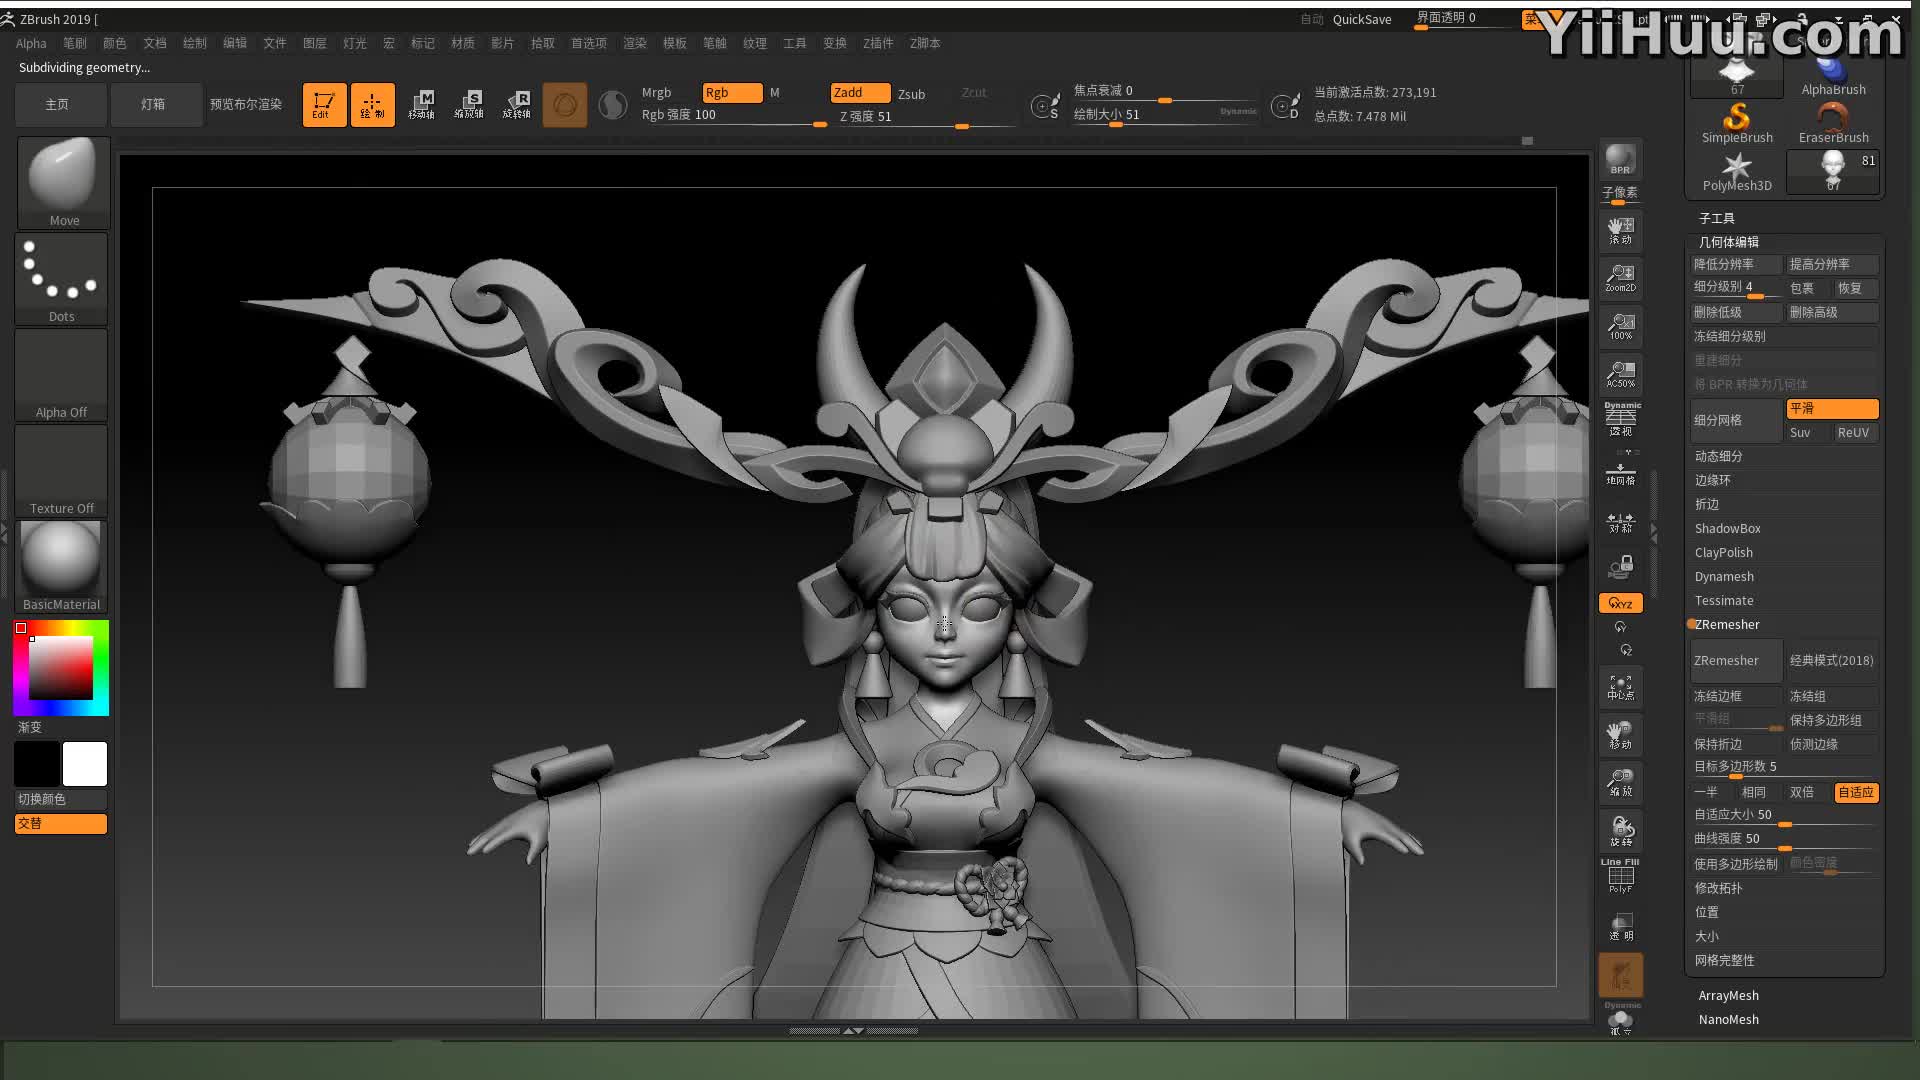Screen dimensions: 1920x1080
Task: Open the 渲染 (Render) menu
Action: pos(635,43)
